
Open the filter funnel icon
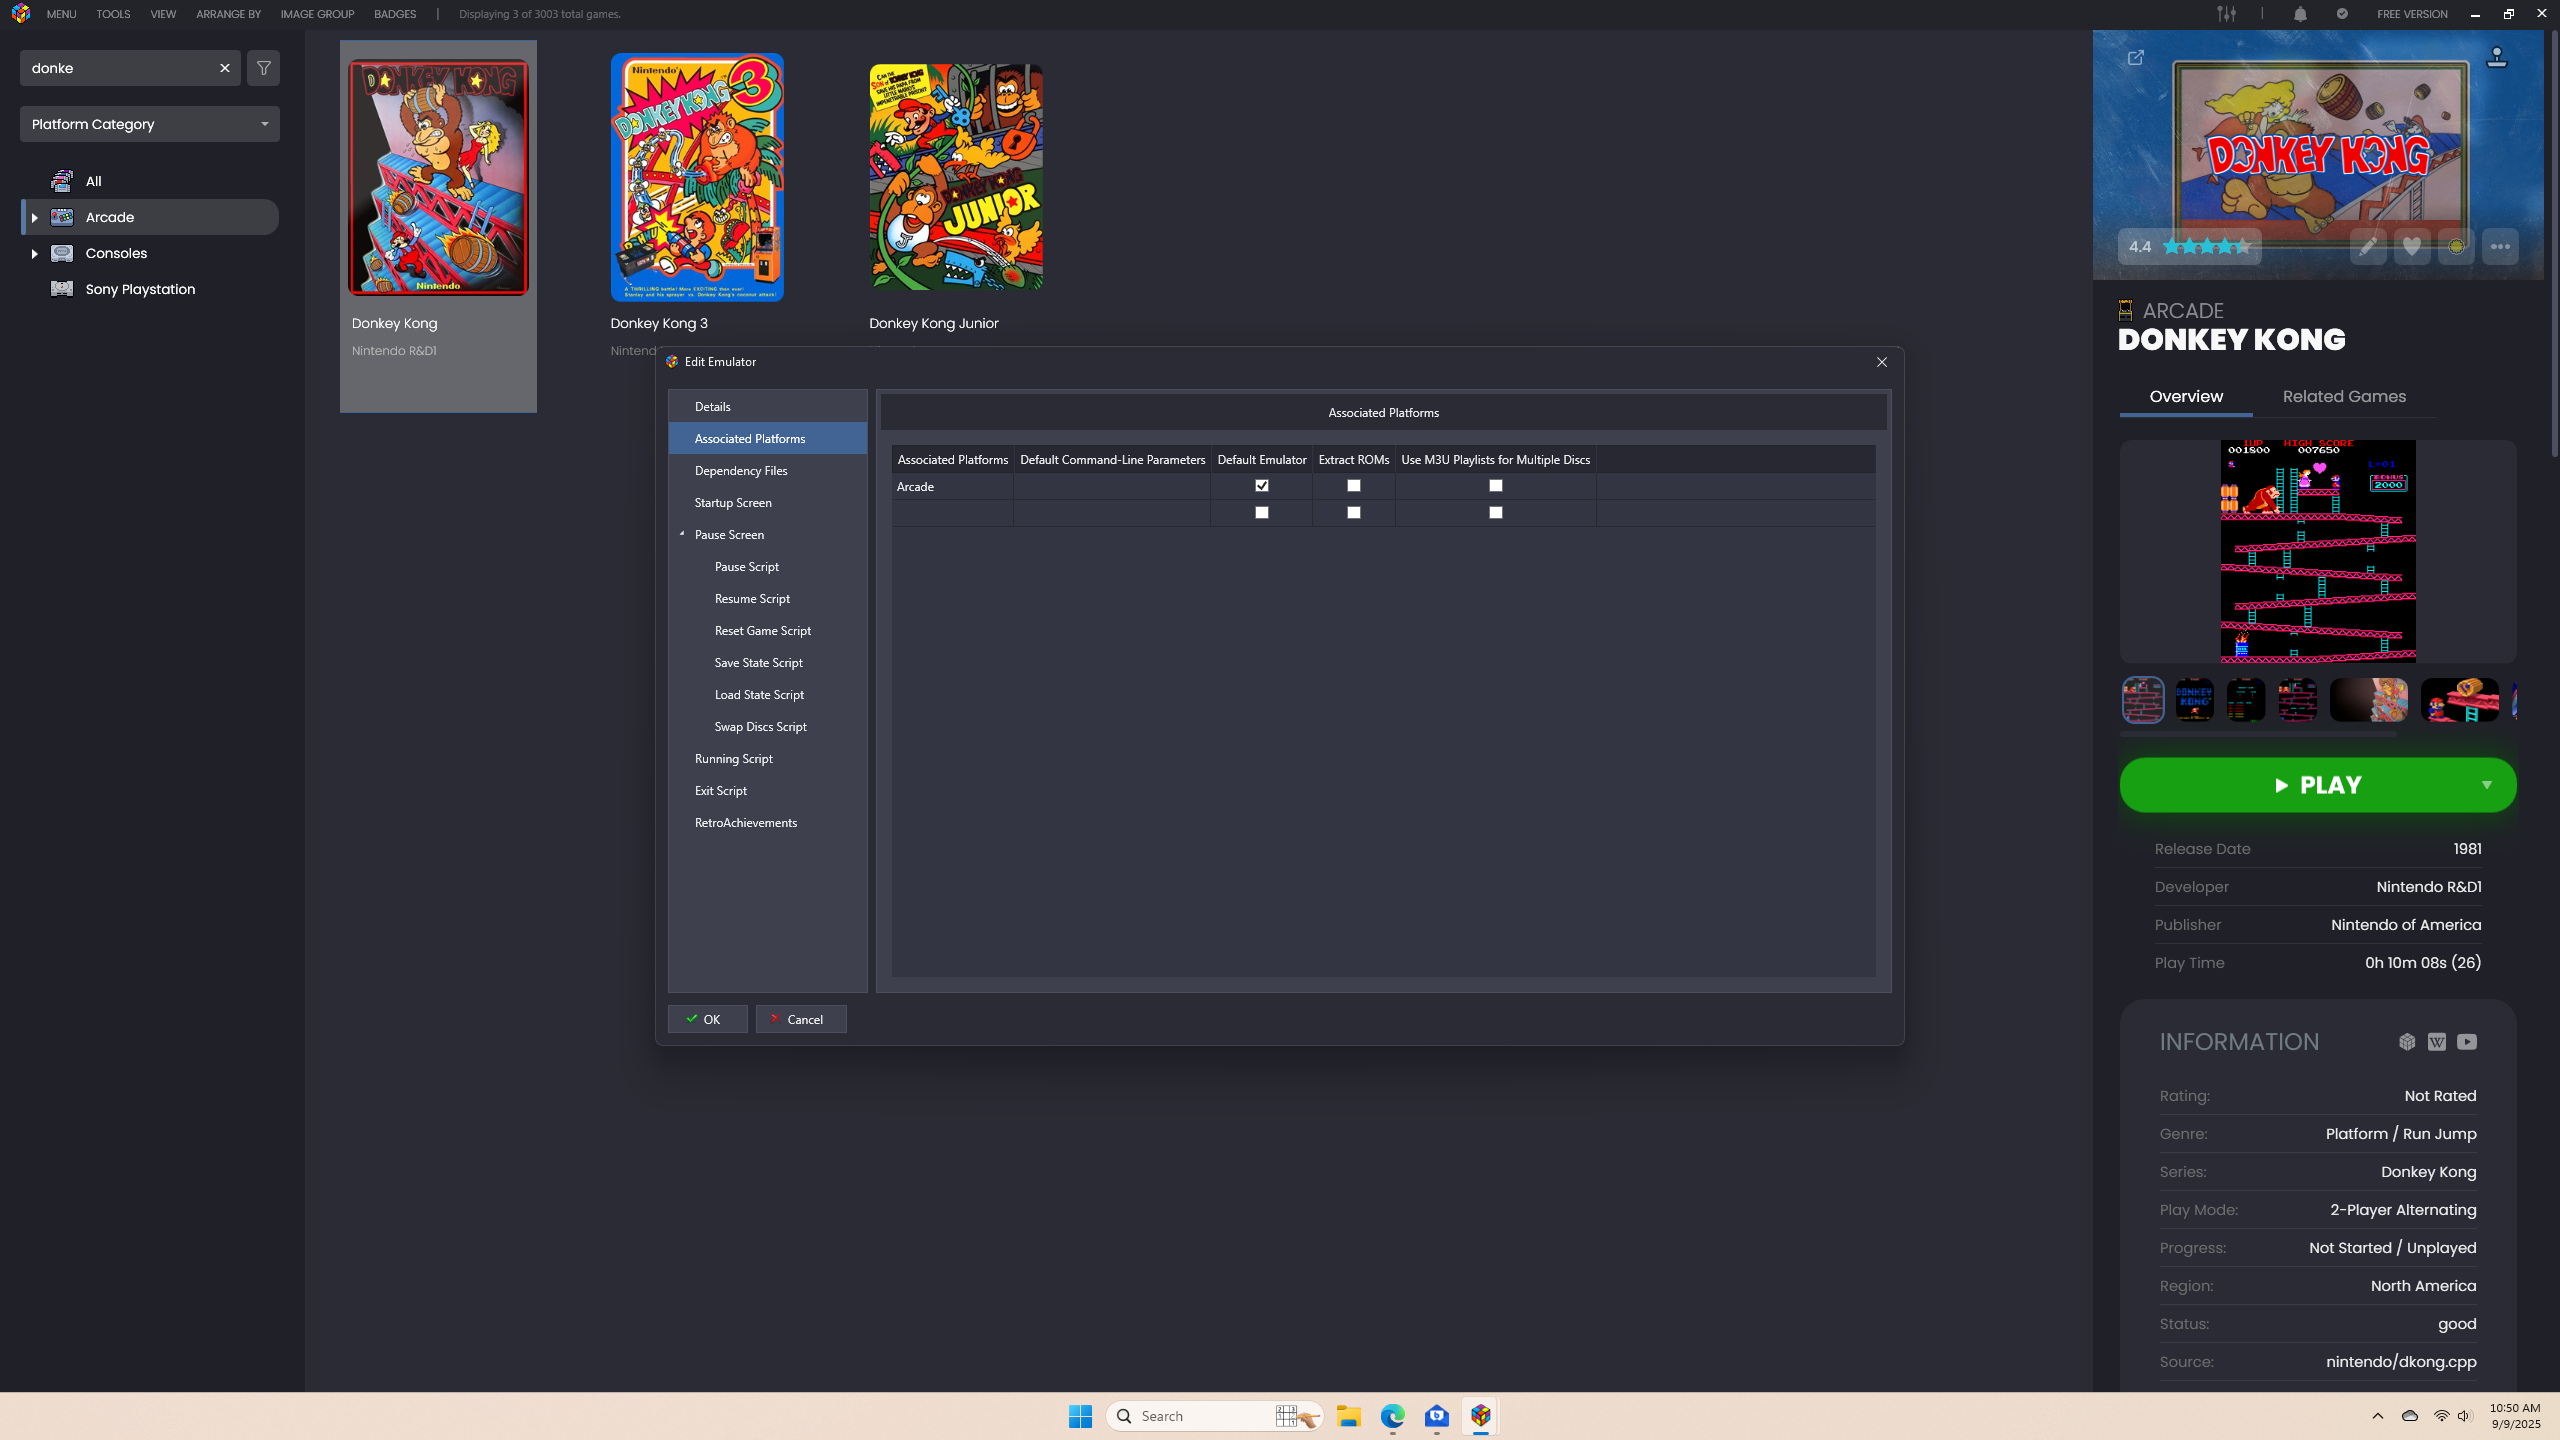click(x=264, y=68)
